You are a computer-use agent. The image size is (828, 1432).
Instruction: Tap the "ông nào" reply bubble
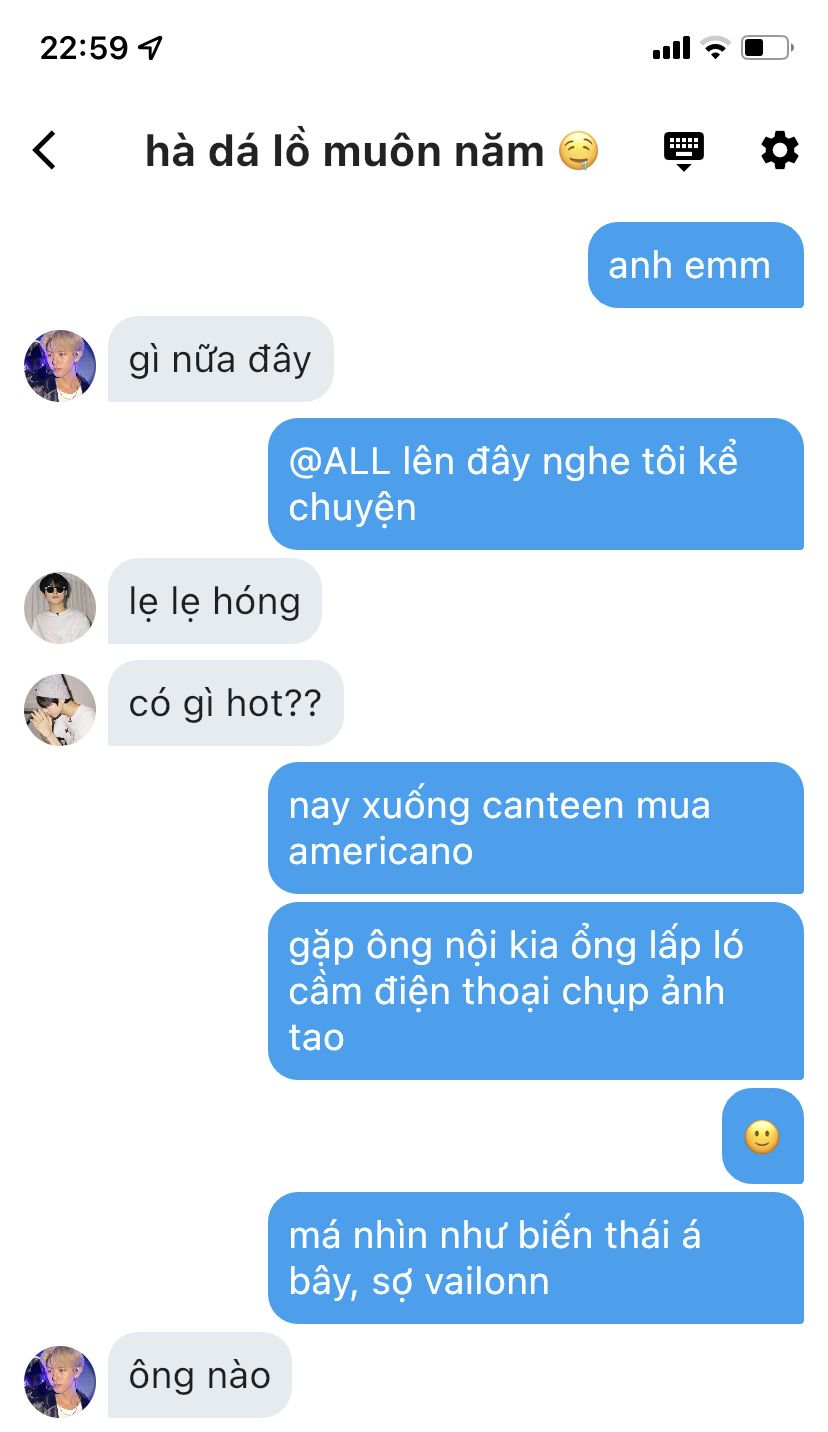200,1375
